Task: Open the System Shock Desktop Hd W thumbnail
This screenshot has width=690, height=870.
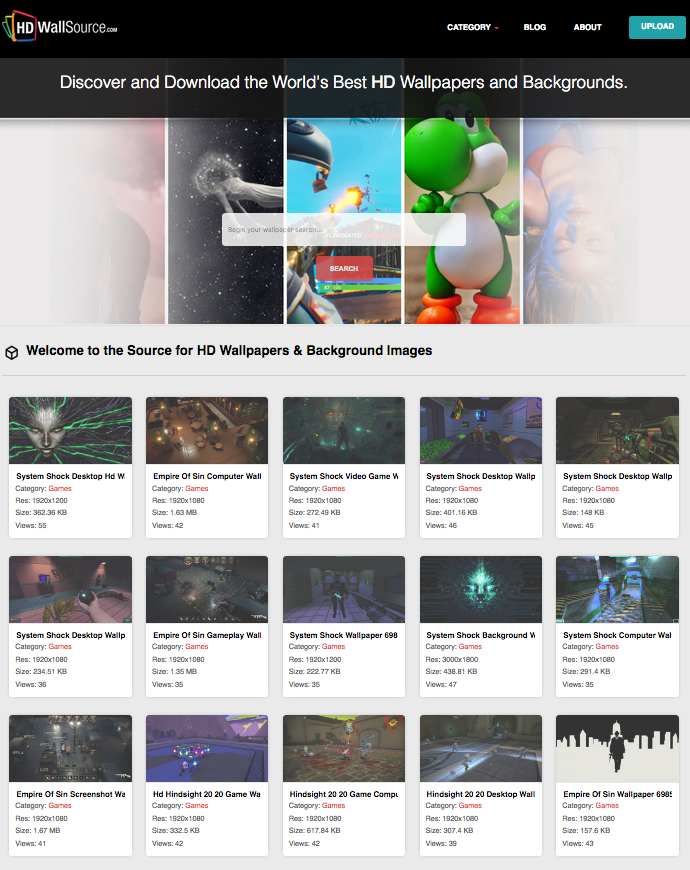Action: point(70,430)
